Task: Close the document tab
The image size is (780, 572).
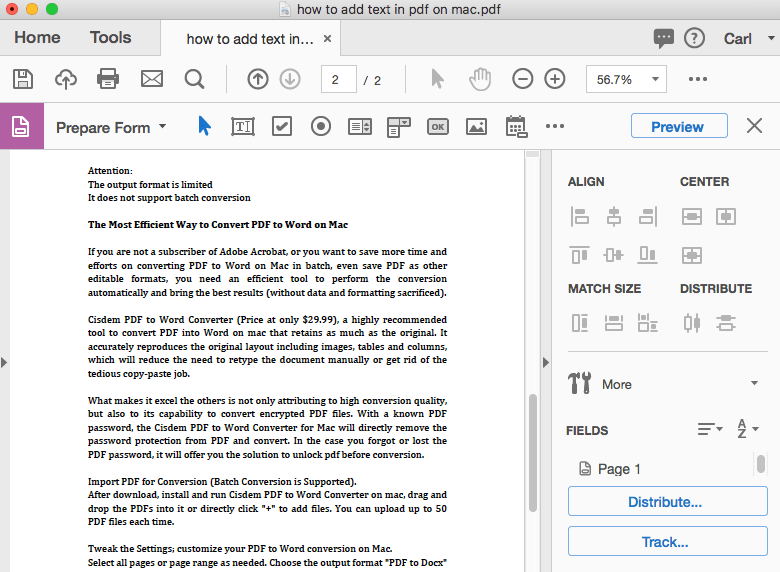Action: click(327, 38)
